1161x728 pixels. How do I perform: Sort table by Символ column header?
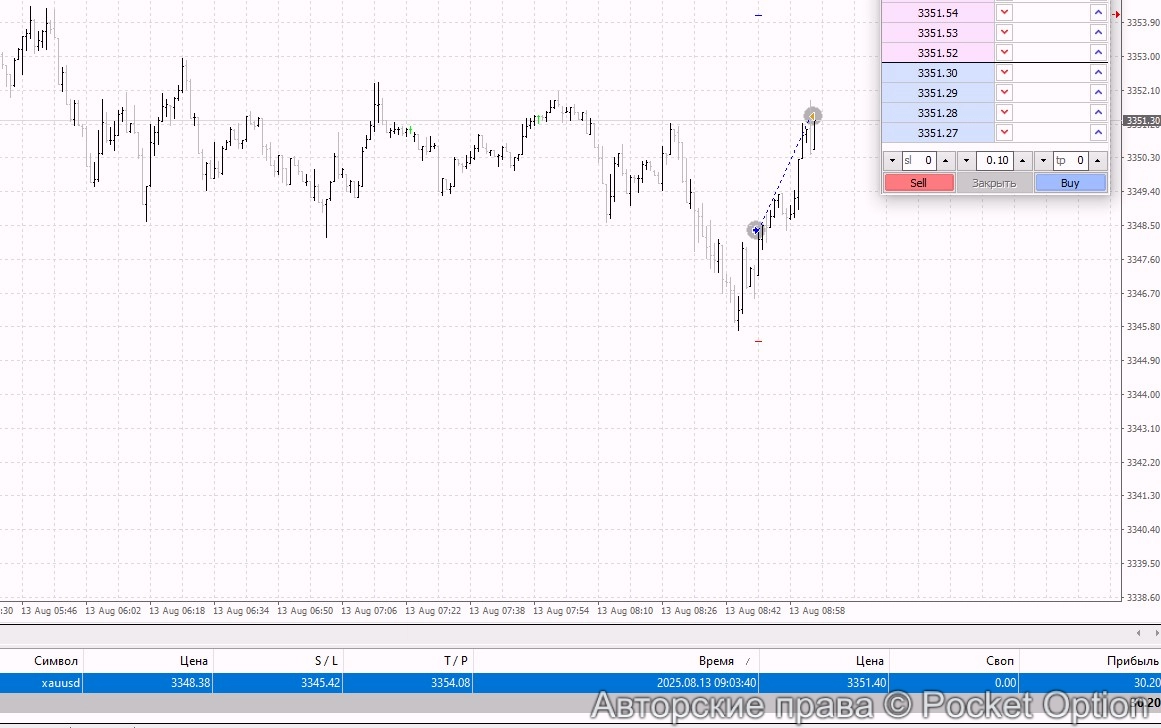[56, 661]
